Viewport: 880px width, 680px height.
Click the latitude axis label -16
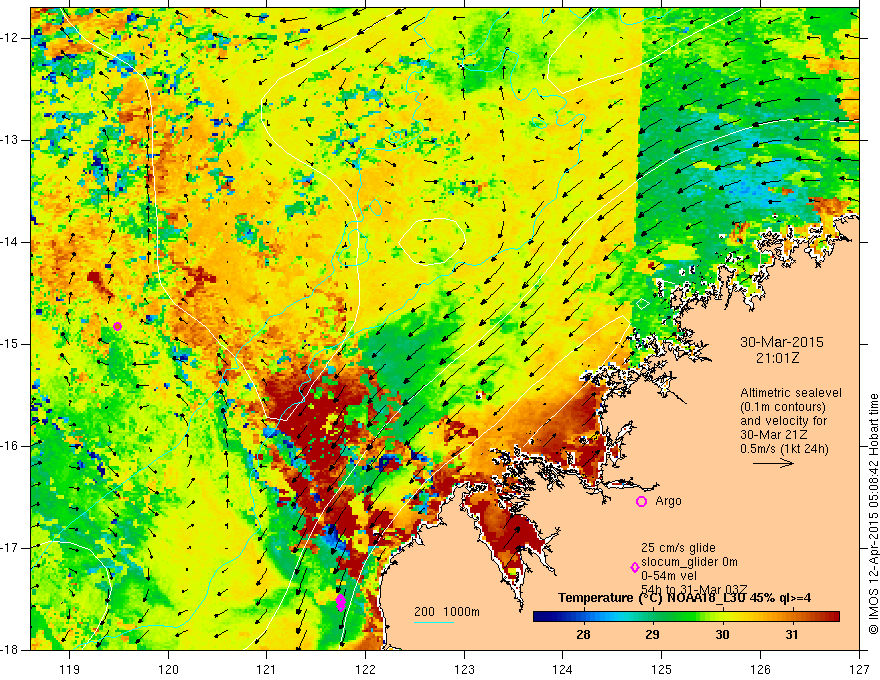coord(12,446)
